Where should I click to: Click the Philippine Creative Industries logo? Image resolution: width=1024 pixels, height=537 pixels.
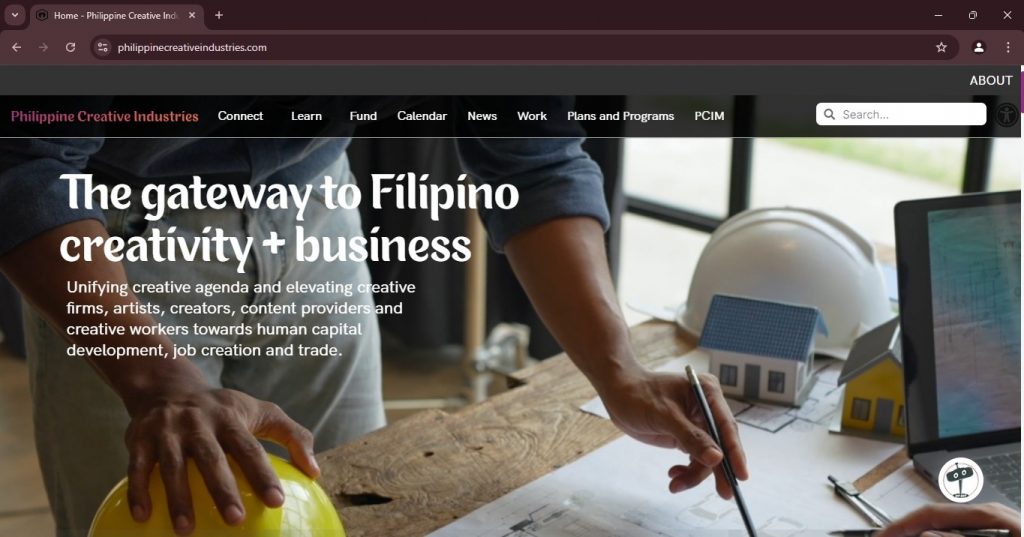(104, 116)
